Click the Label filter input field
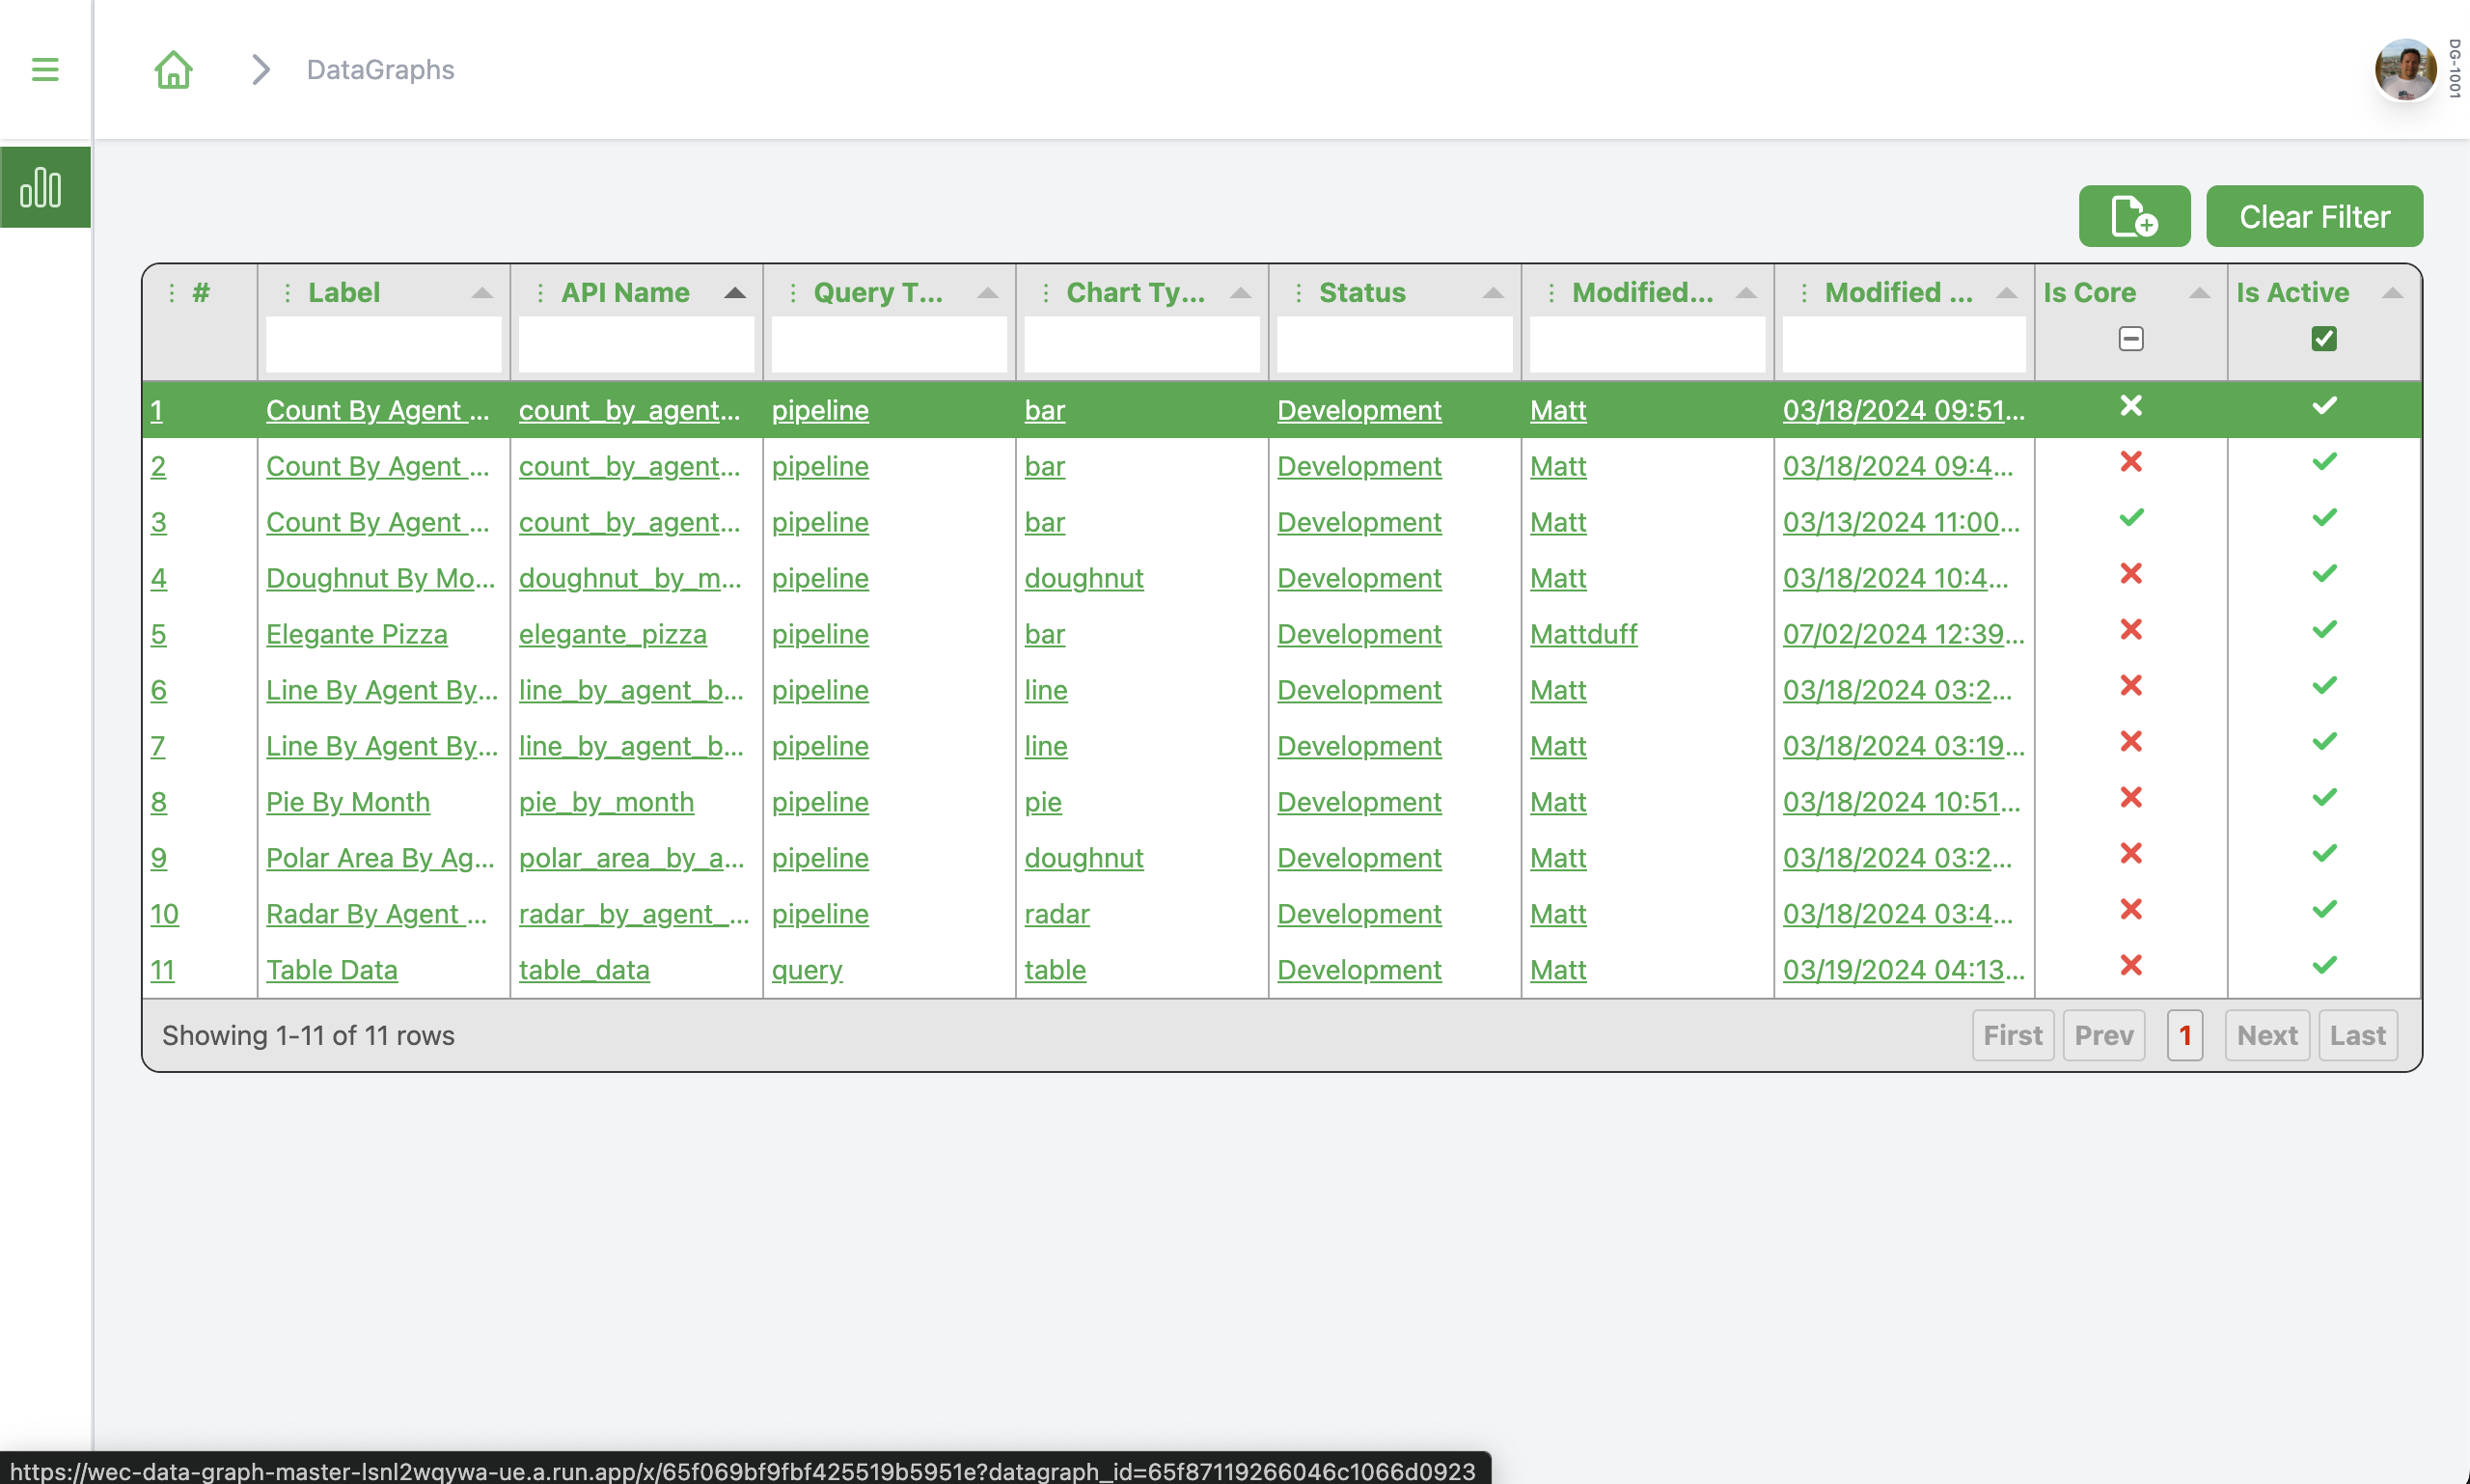Screen dimensions: 2470x1484 coord(384,345)
